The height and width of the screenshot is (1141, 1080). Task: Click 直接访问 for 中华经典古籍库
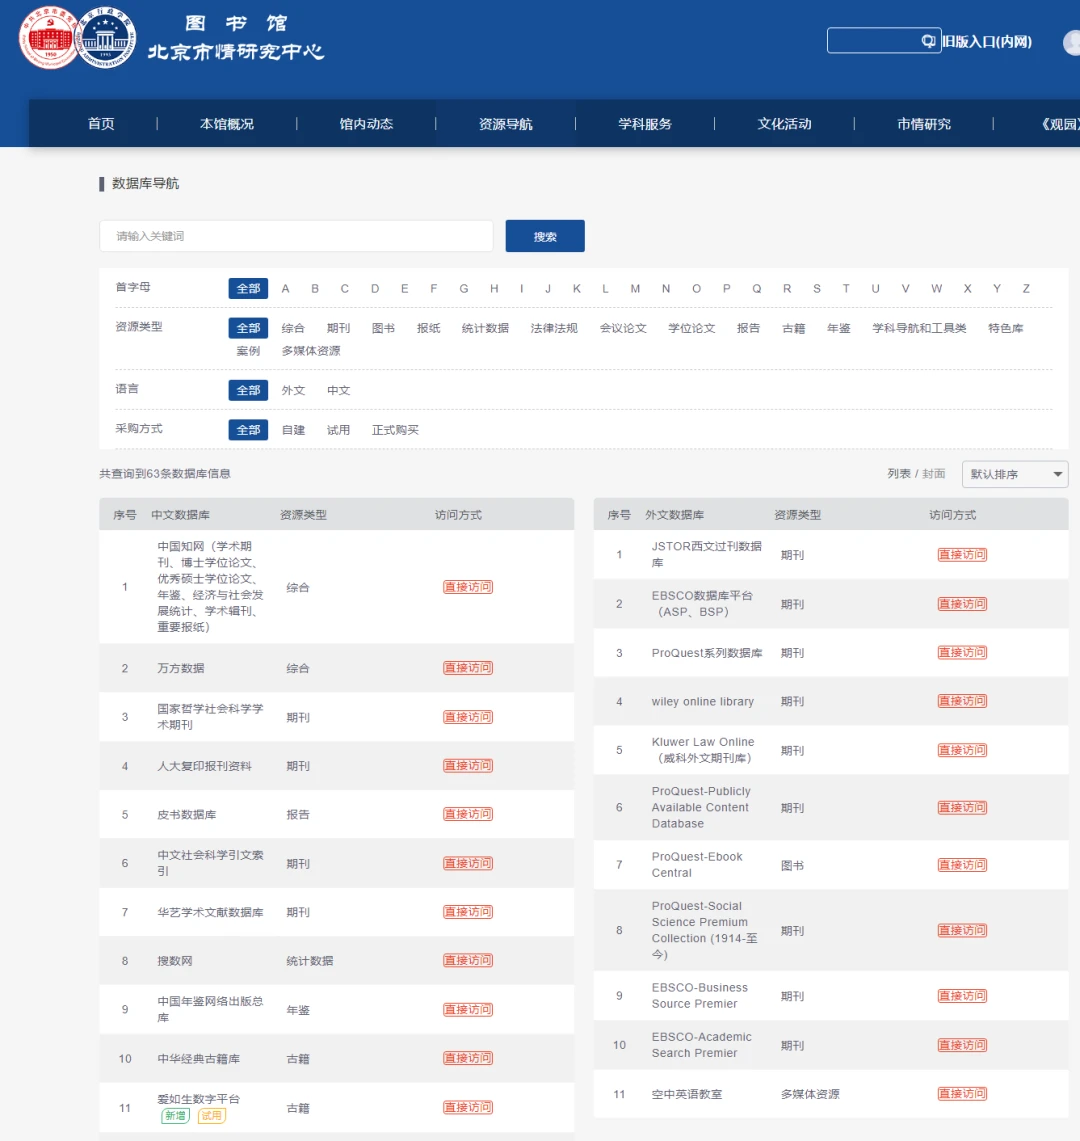468,1058
